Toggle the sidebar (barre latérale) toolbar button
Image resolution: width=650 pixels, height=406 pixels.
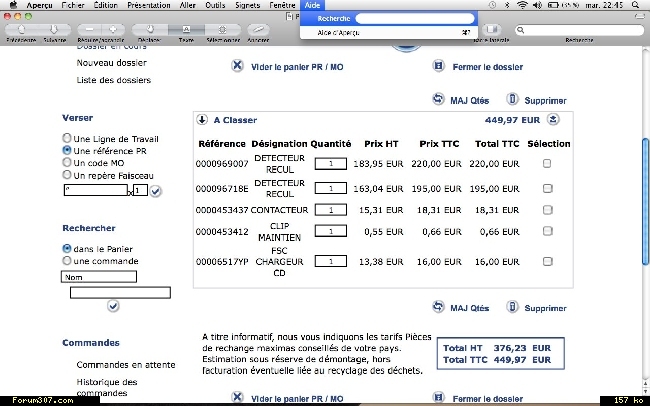click(491, 29)
